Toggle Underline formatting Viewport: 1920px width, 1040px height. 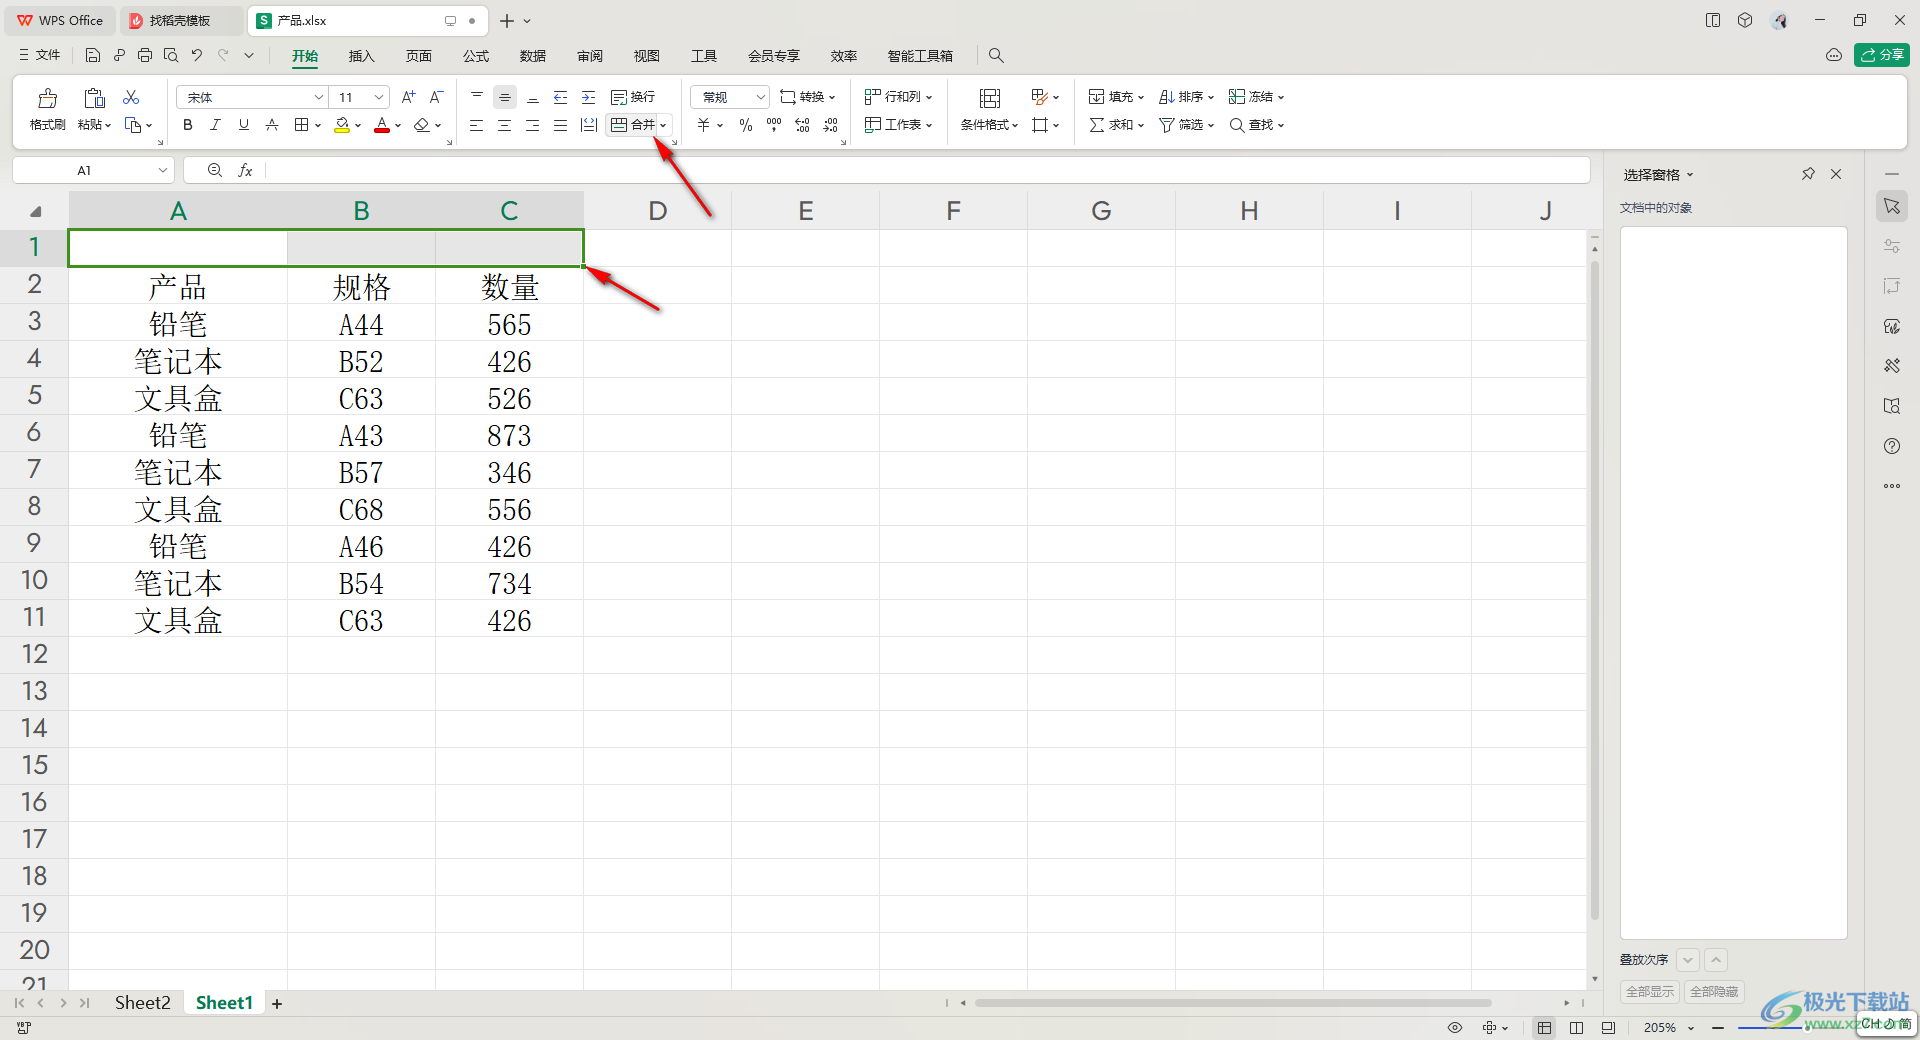pyautogui.click(x=243, y=125)
